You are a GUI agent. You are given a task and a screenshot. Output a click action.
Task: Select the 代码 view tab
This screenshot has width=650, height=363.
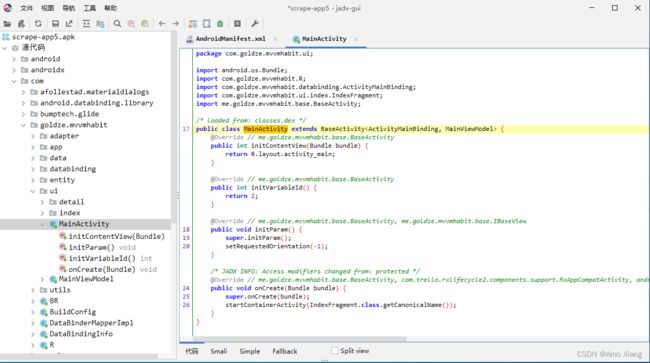point(192,351)
